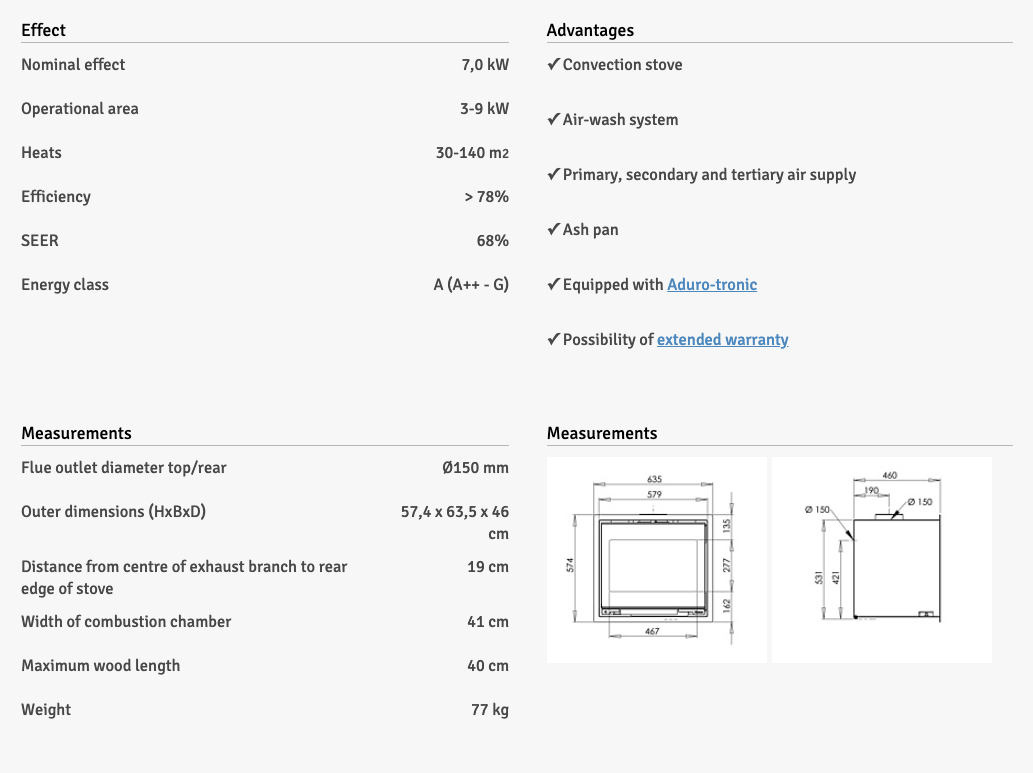Viewport: 1033px width, 773px height.
Task: Open the front view measurement drawing
Action: pos(656,559)
